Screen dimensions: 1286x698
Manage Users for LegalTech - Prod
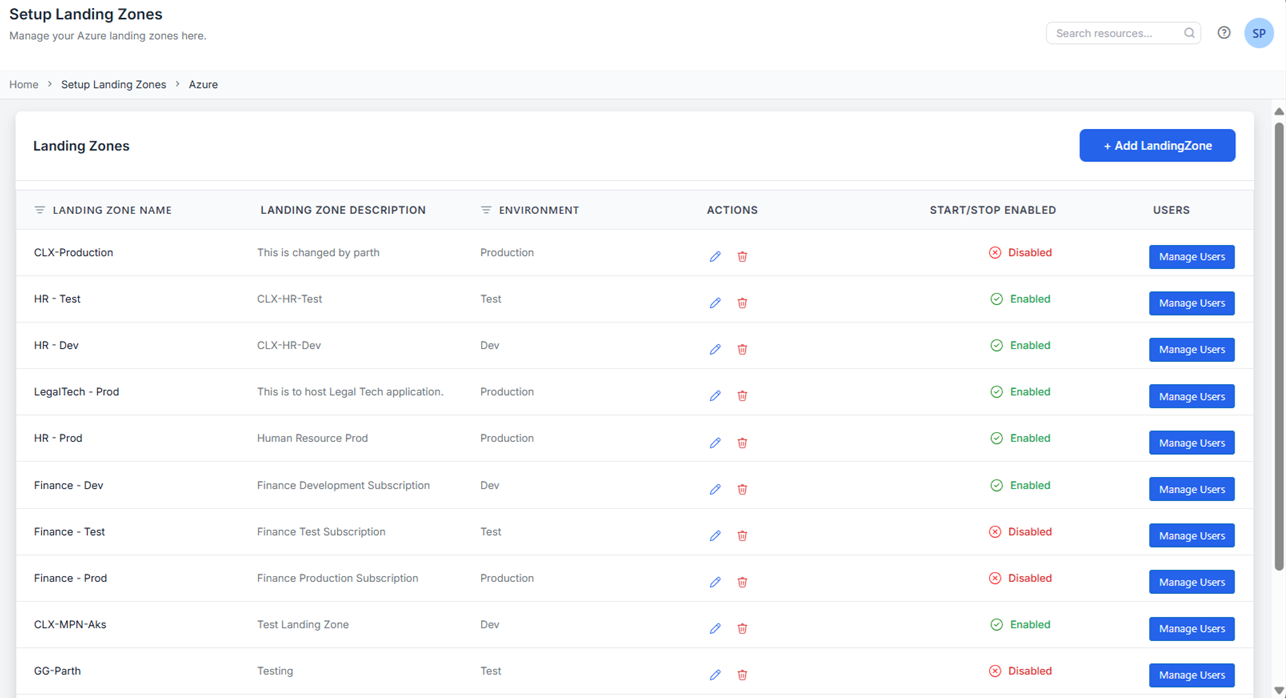click(x=1192, y=396)
